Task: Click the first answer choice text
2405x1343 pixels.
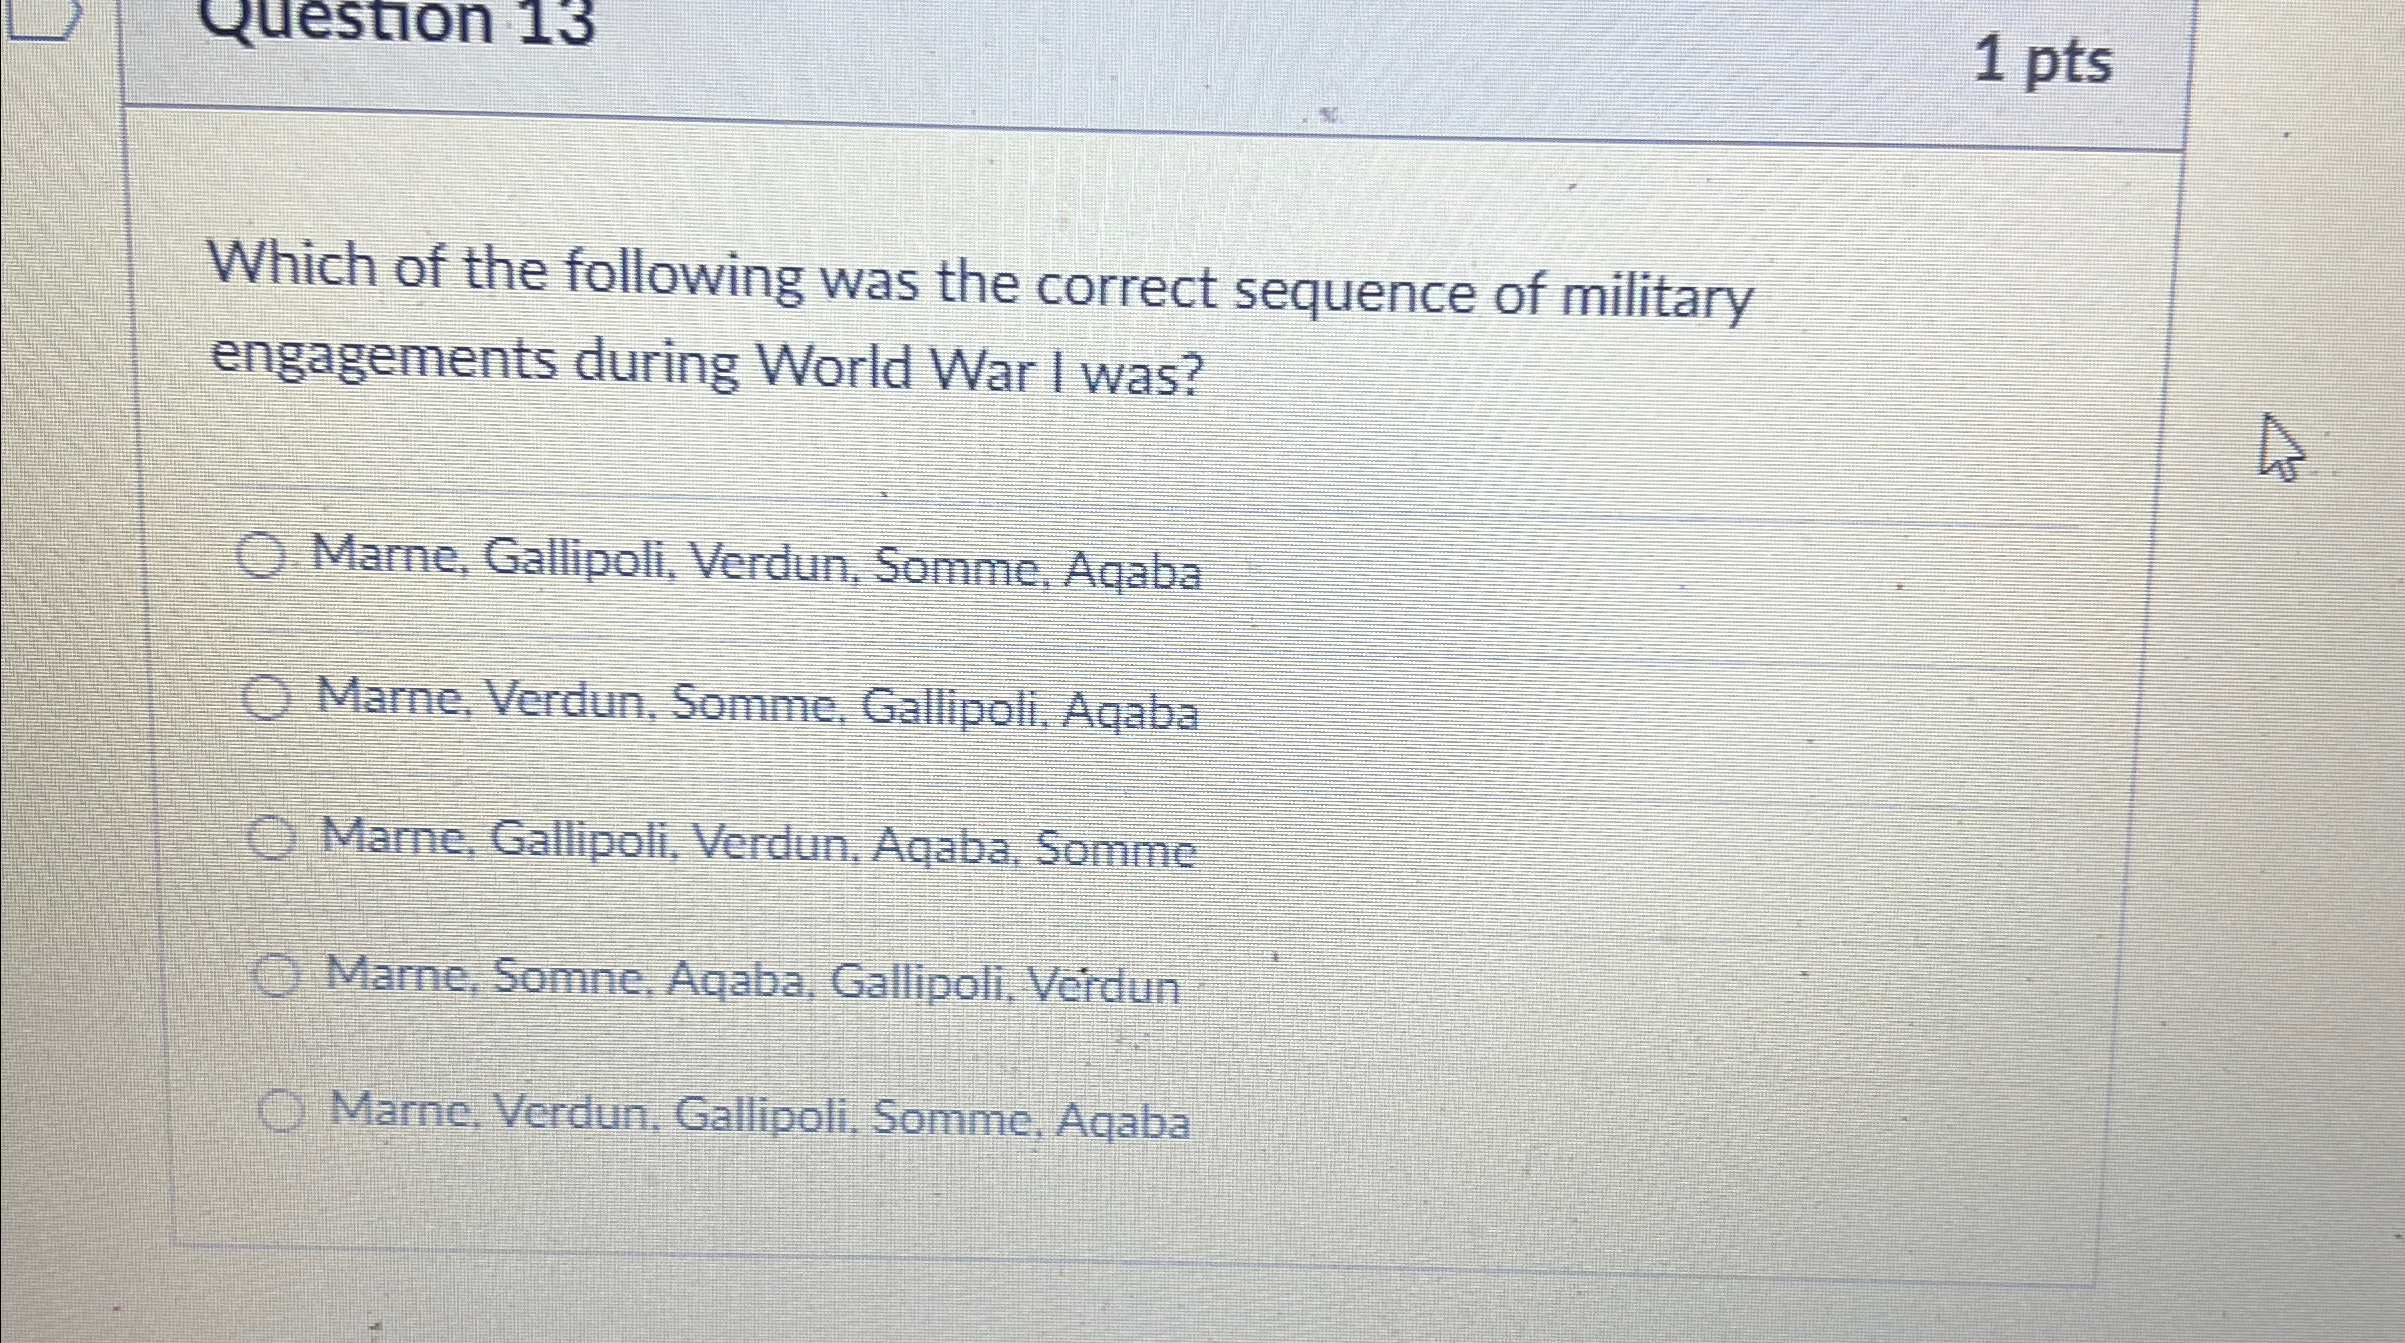Action: (x=757, y=570)
